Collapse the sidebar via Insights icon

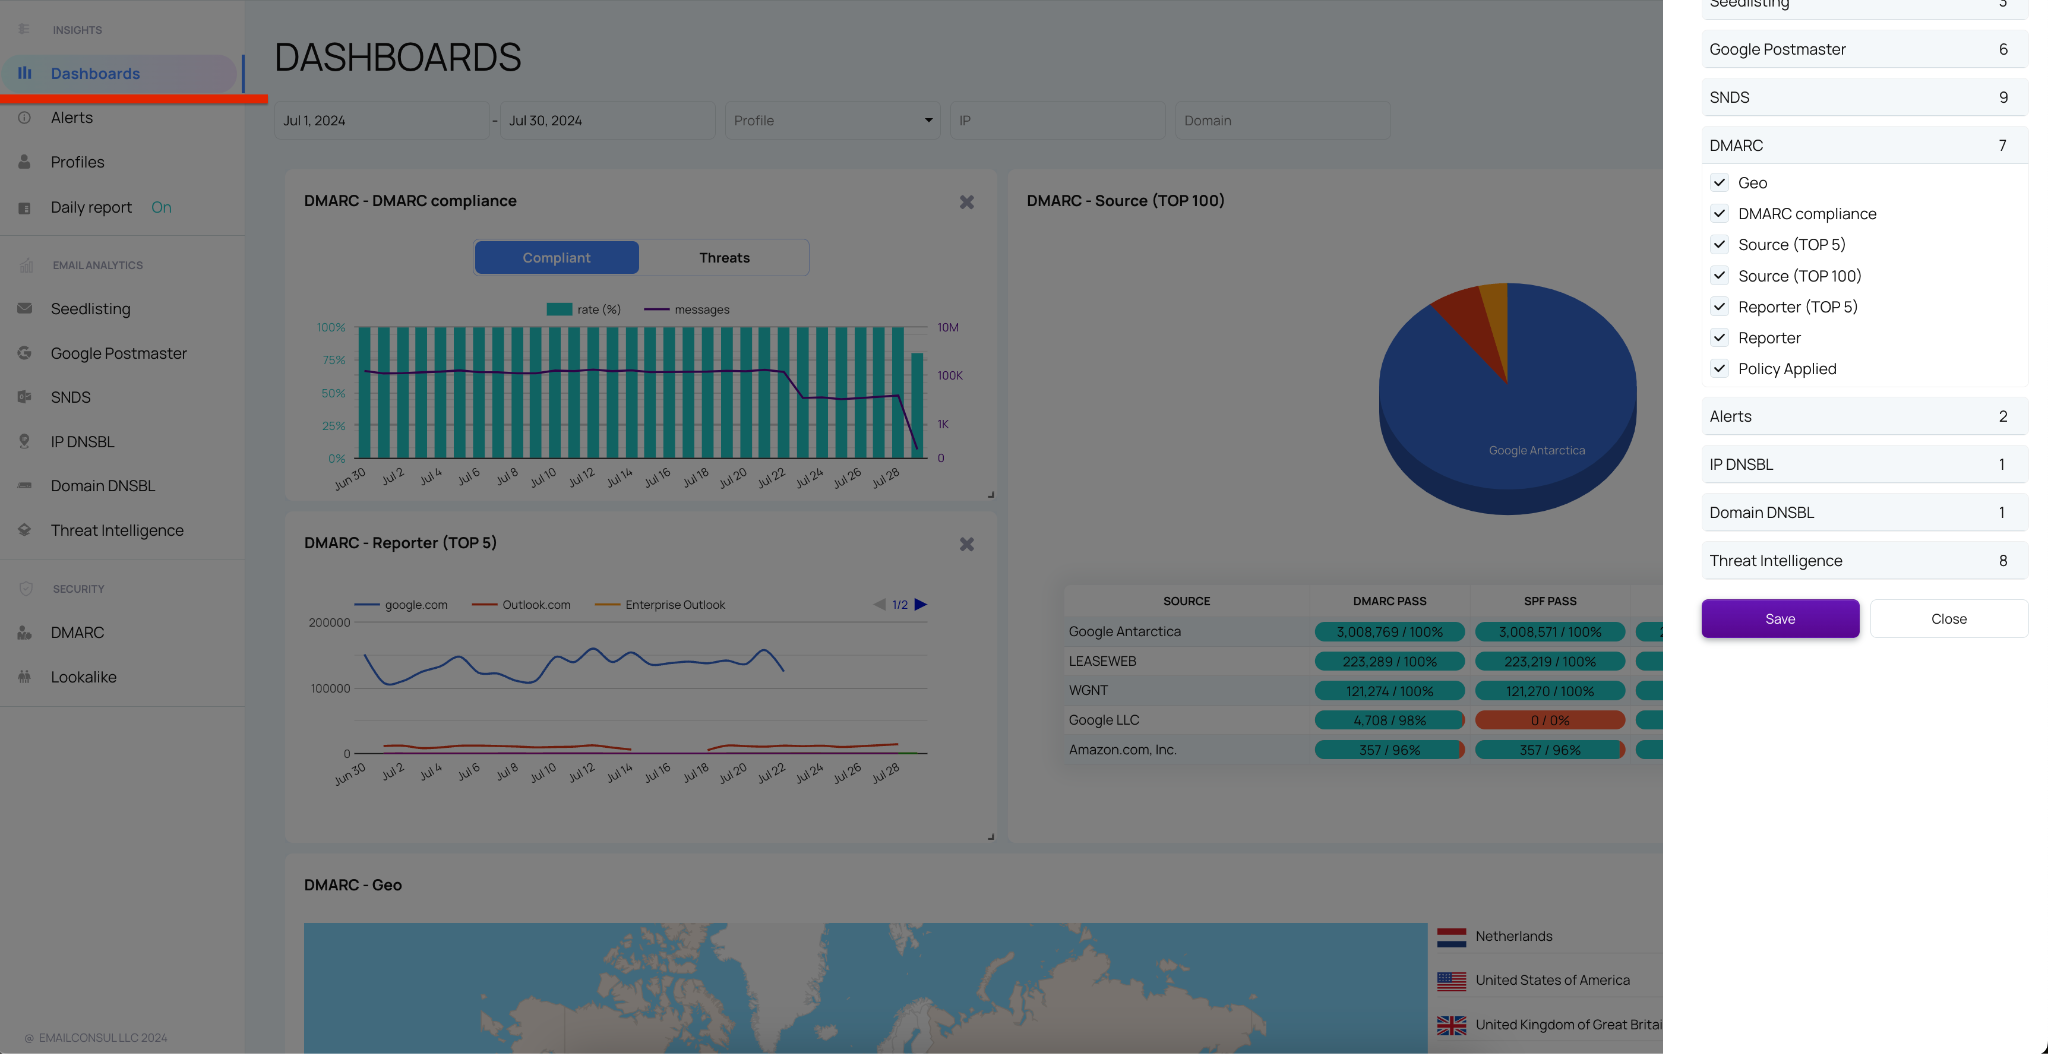(x=25, y=29)
